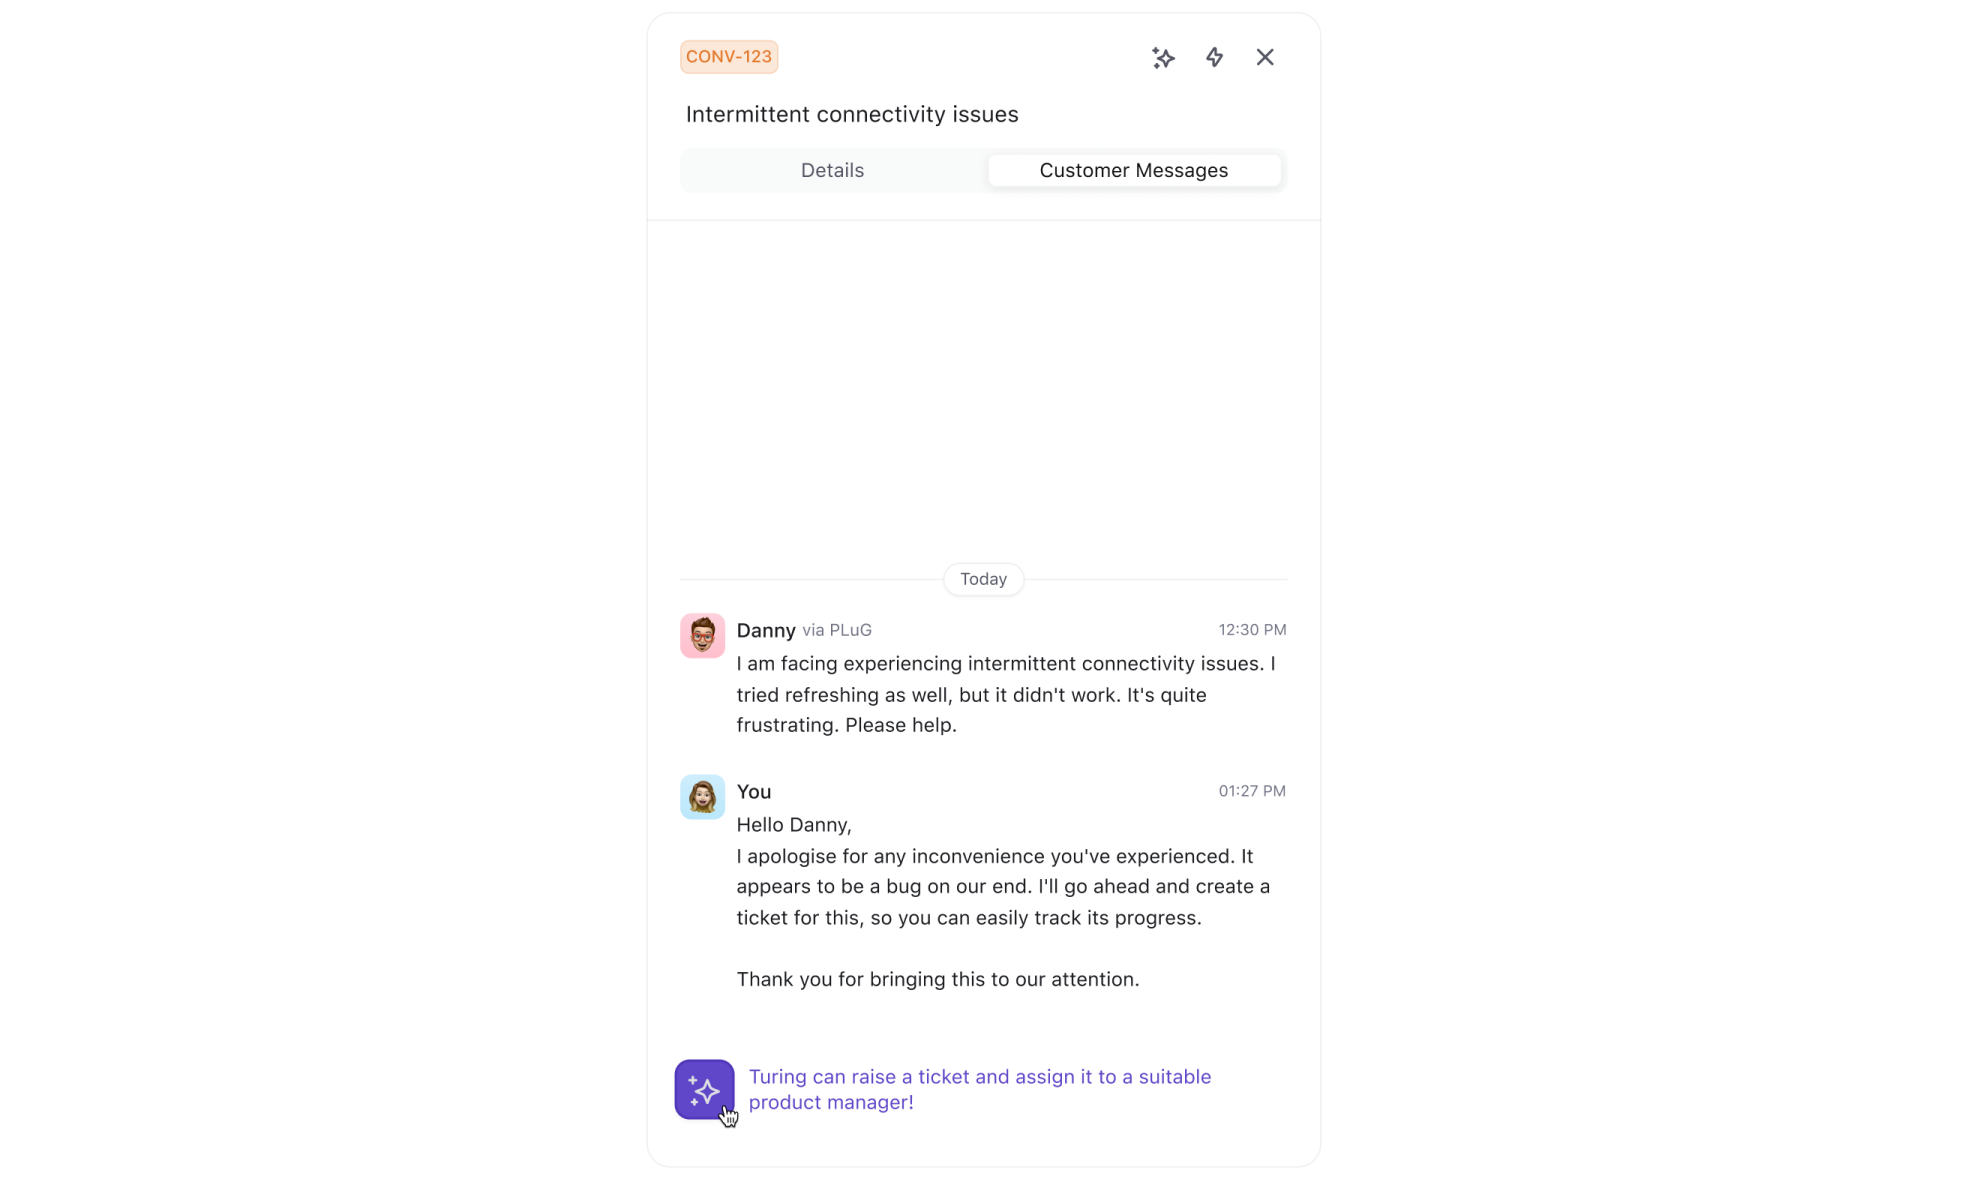Click the Today date separator marker
This screenshot has height=1179, width=1968.
click(984, 578)
